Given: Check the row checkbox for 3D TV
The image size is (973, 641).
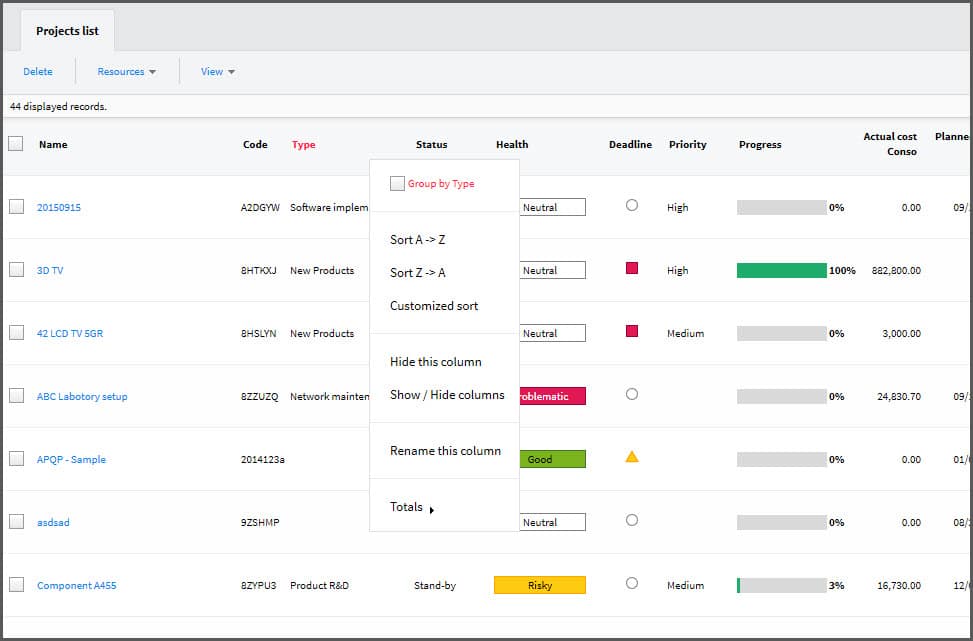Looking at the screenshot, I should (x=16, y=270).
